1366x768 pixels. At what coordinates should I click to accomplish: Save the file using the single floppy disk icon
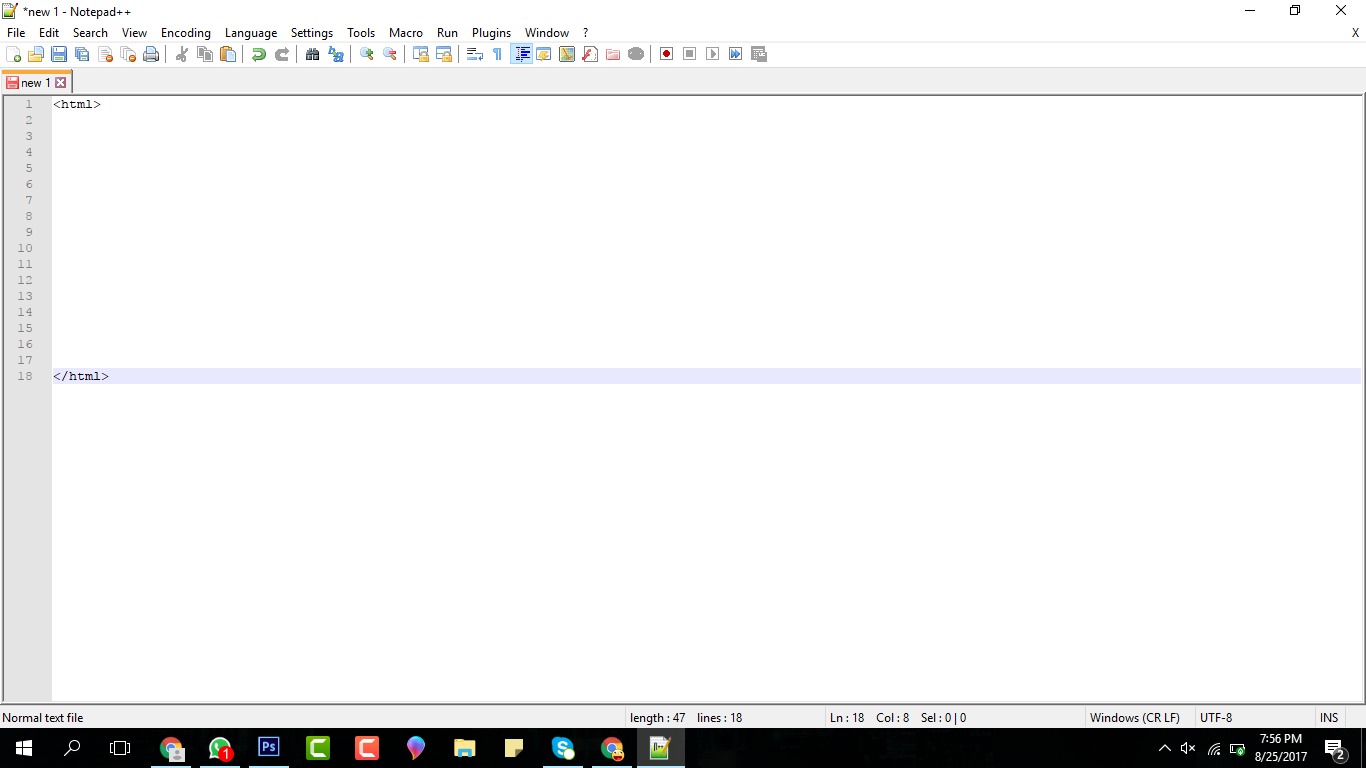pyautogui.click(x=59, y=54)
